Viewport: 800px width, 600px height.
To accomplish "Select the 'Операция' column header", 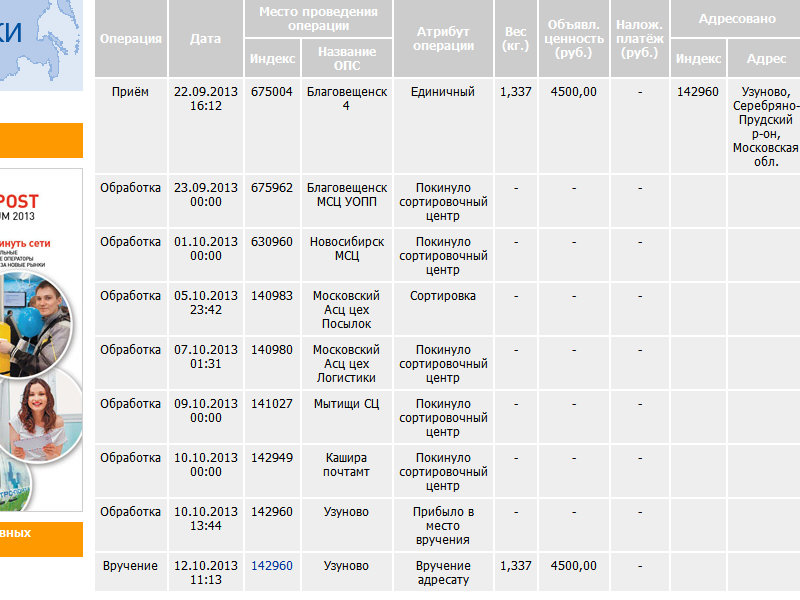I will pyautogui.click(x=131, y=39).
